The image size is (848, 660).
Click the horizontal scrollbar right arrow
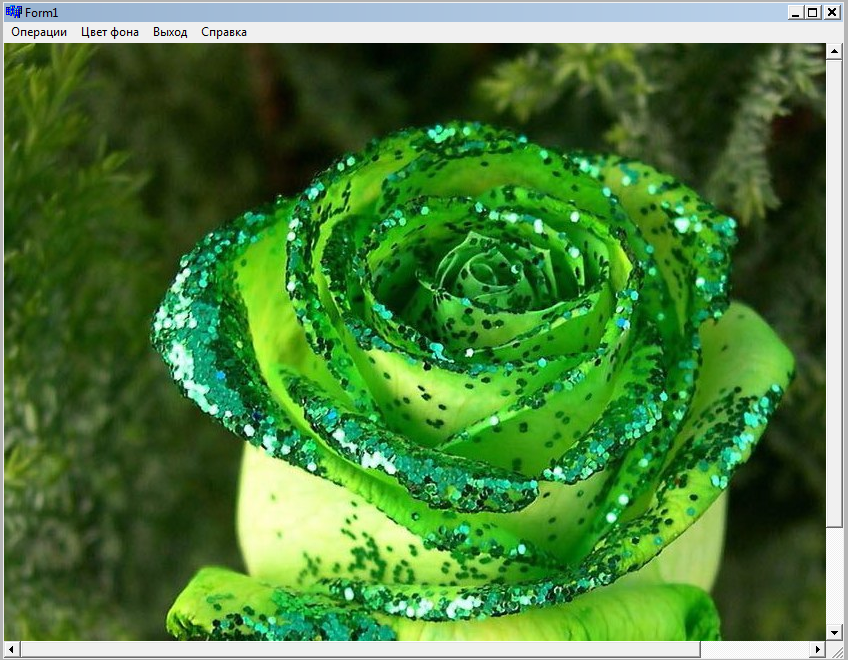[818, 649]
